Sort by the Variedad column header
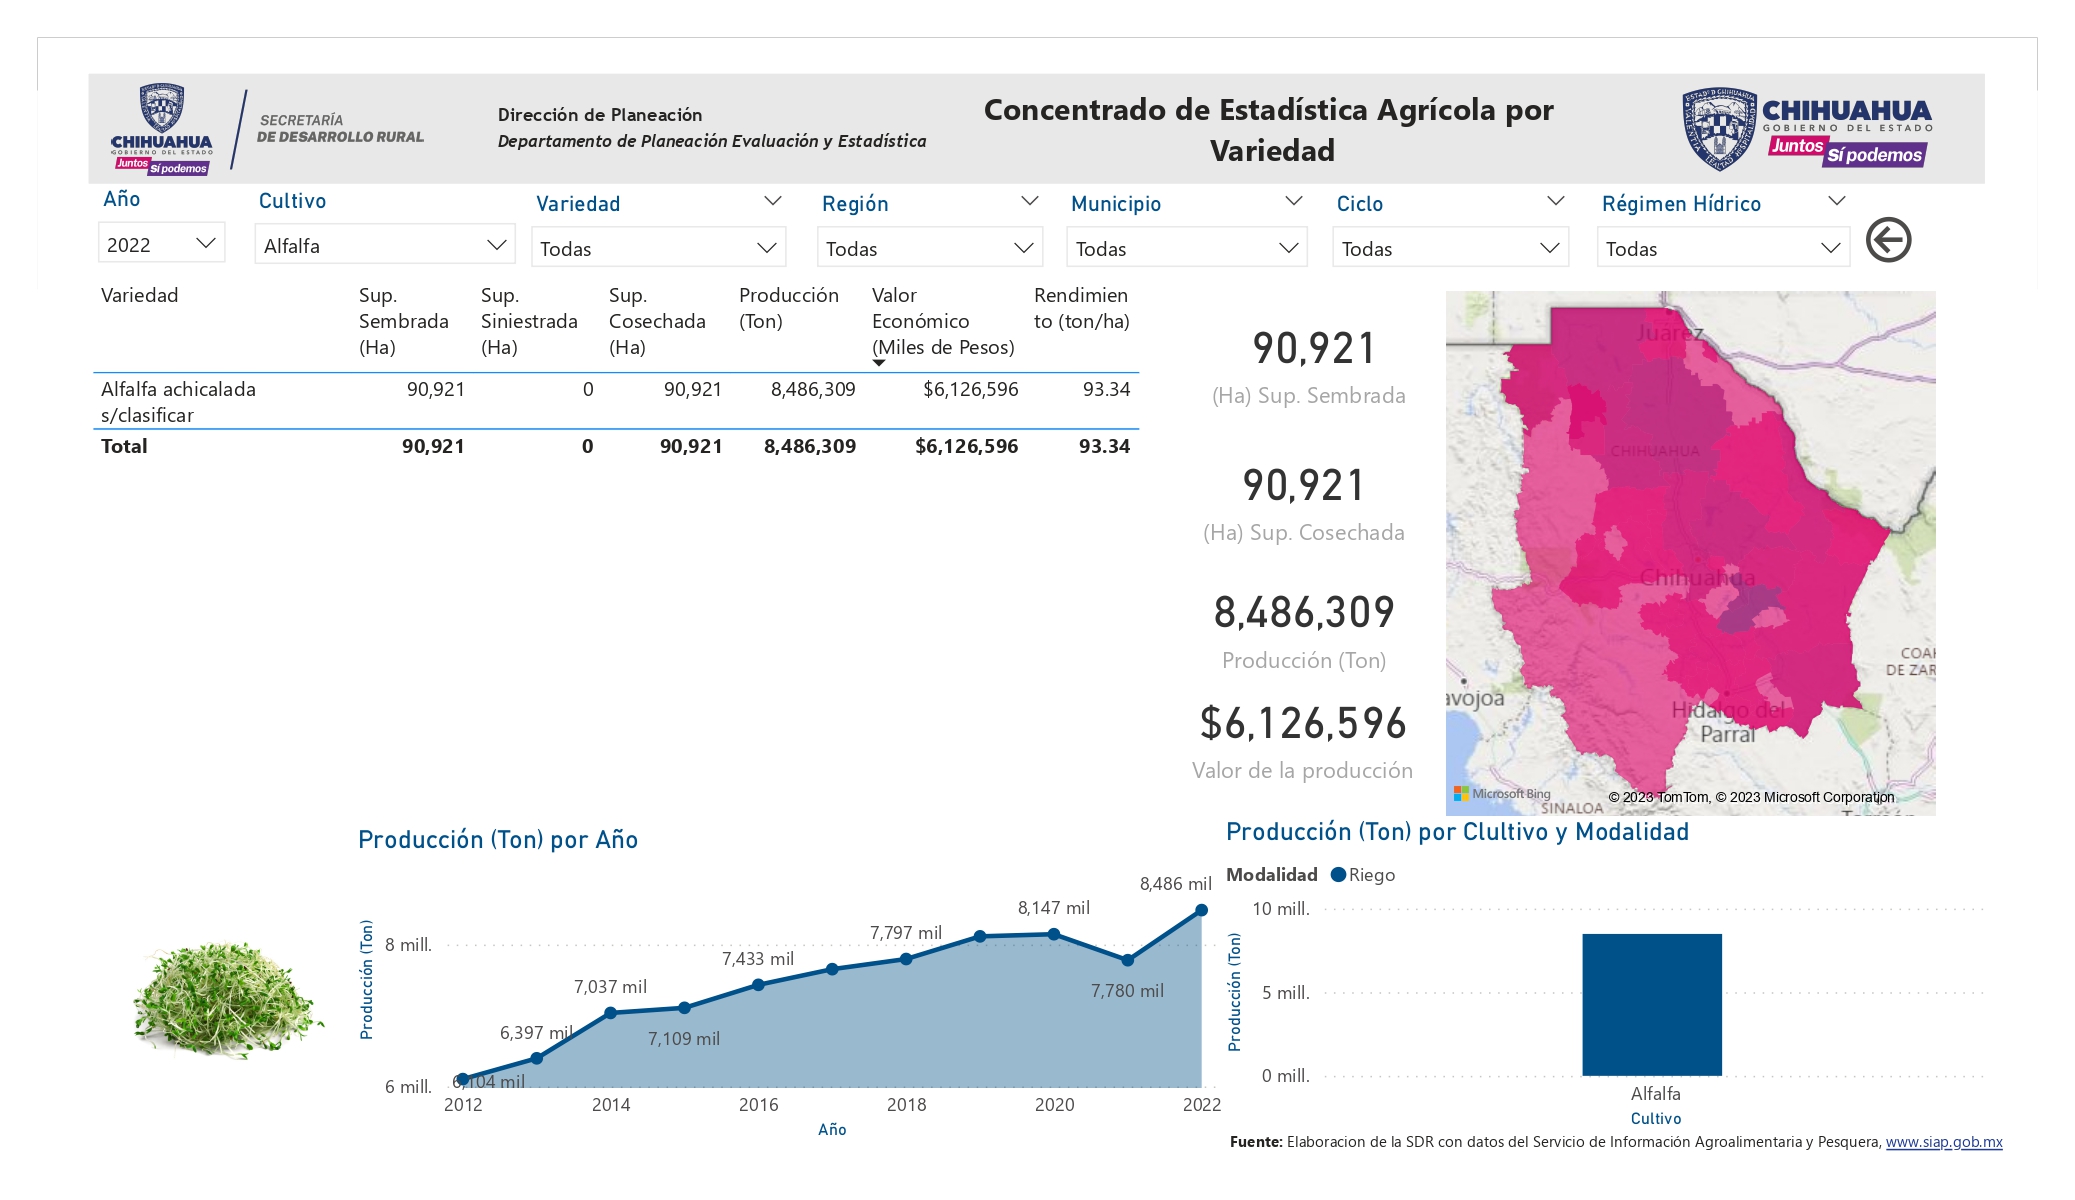 pos(140,295)
